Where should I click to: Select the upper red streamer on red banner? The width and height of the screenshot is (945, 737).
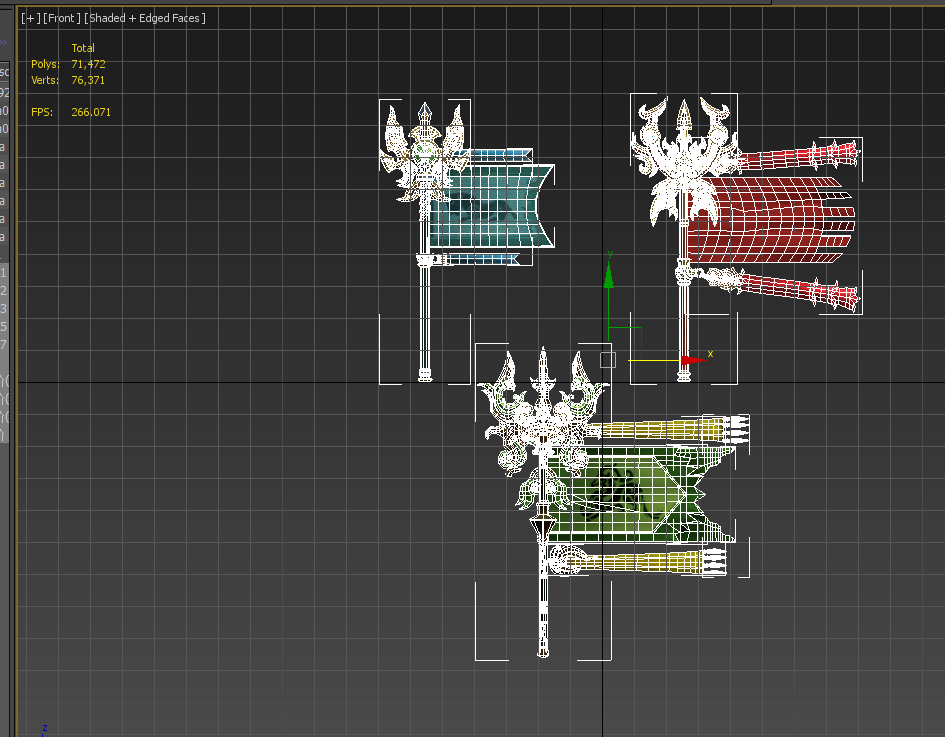tap(790, 156)
